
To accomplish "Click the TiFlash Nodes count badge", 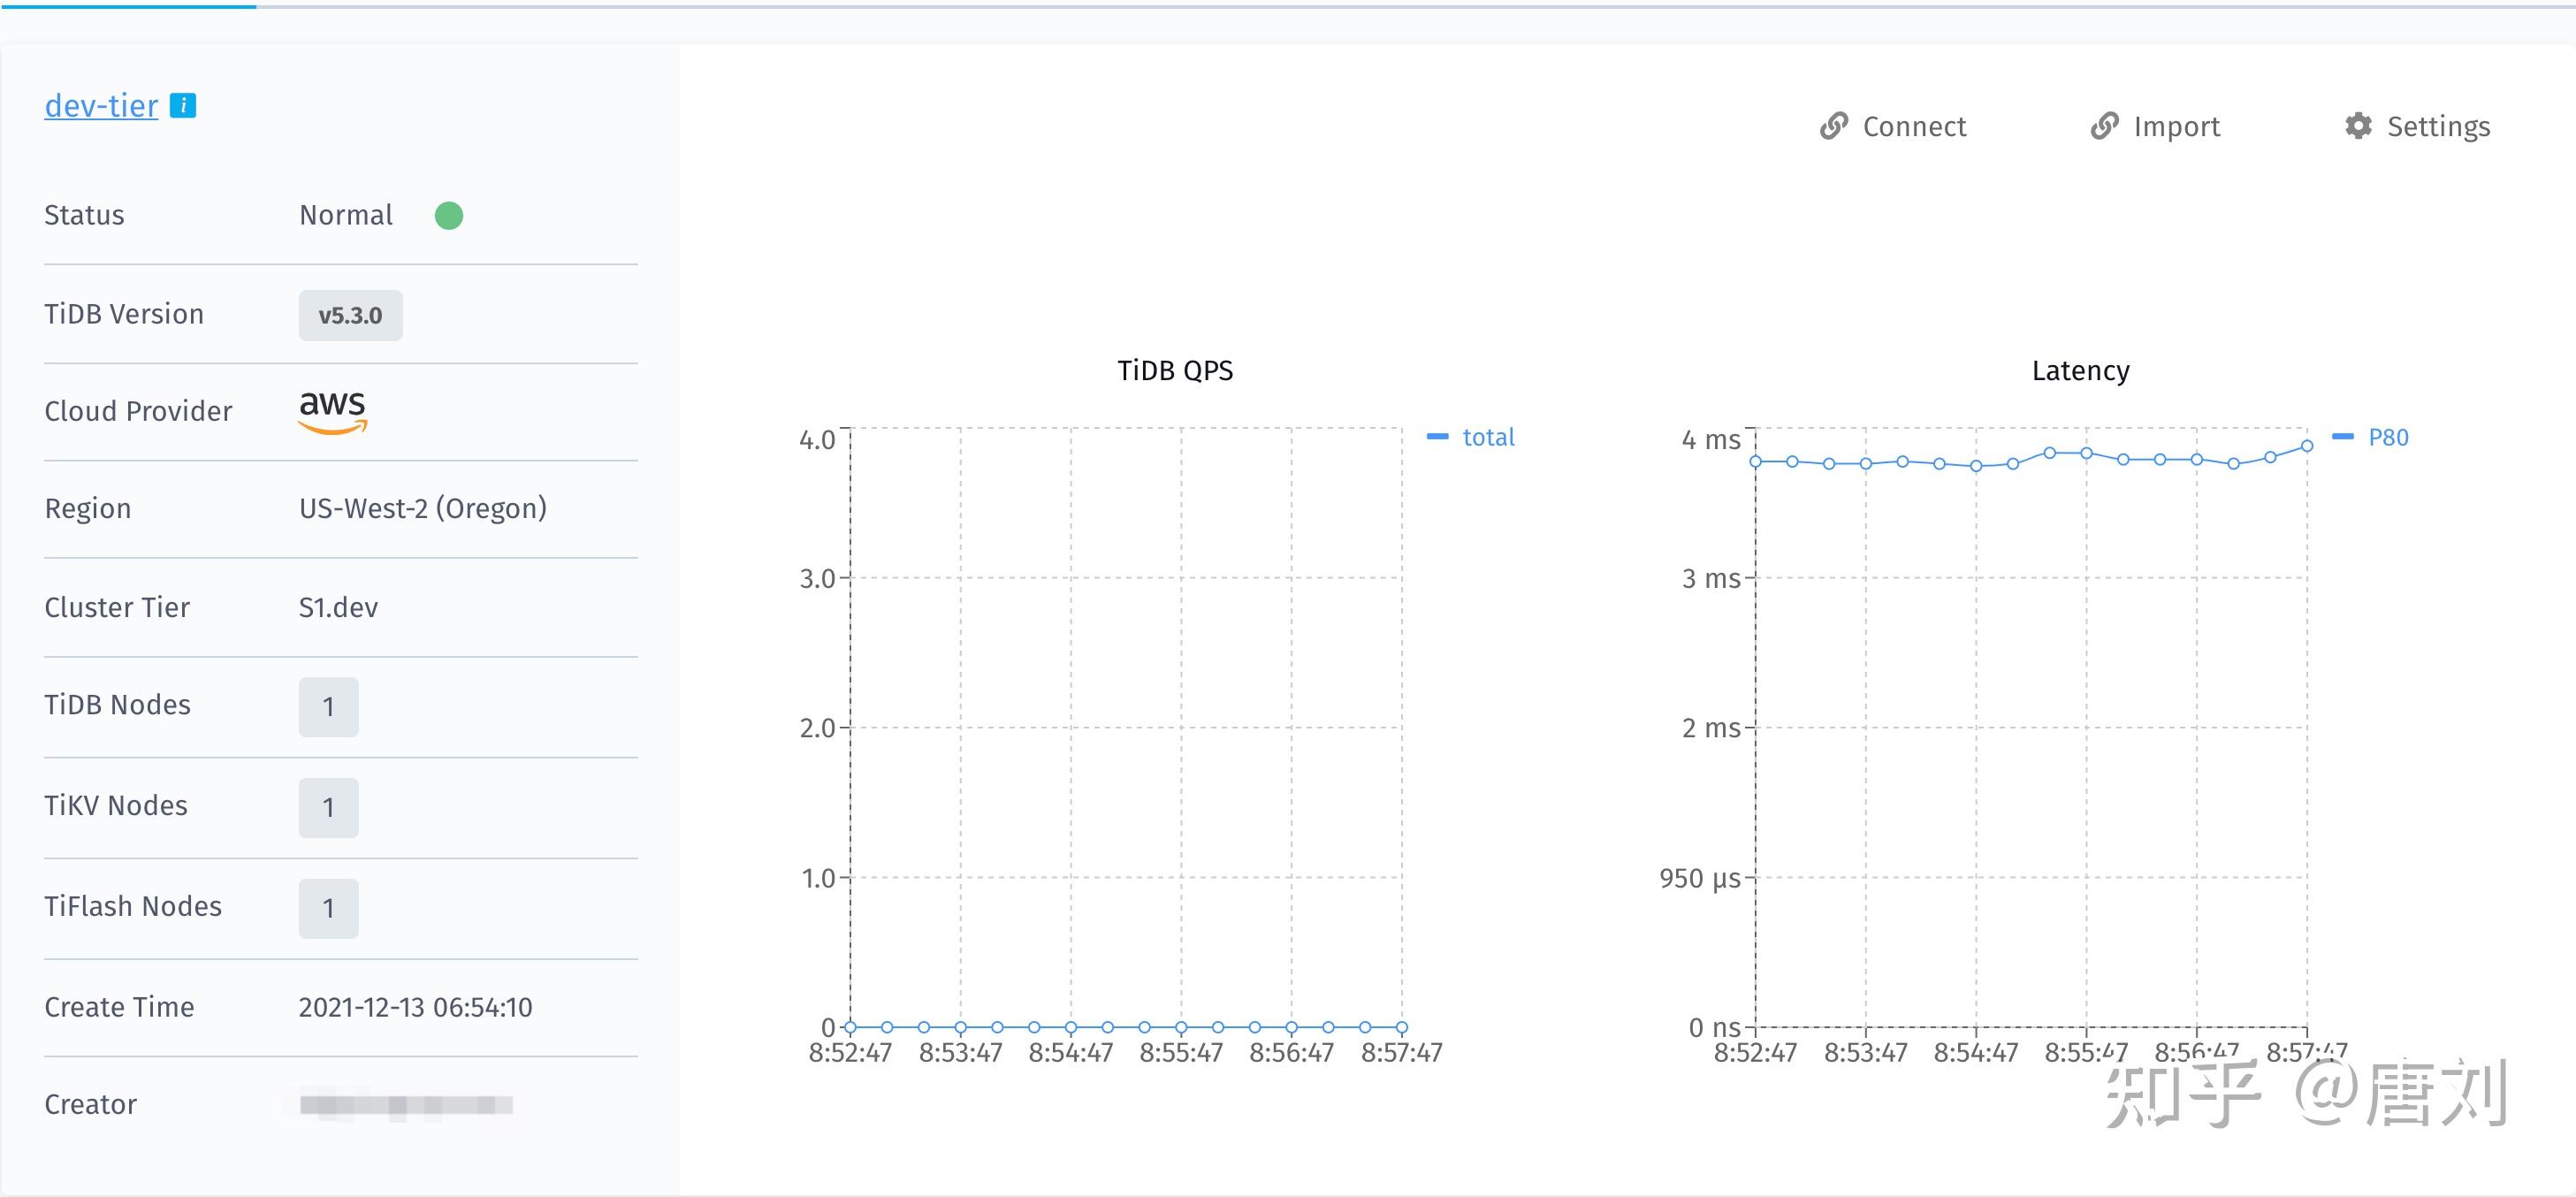I will coord(328,908).
